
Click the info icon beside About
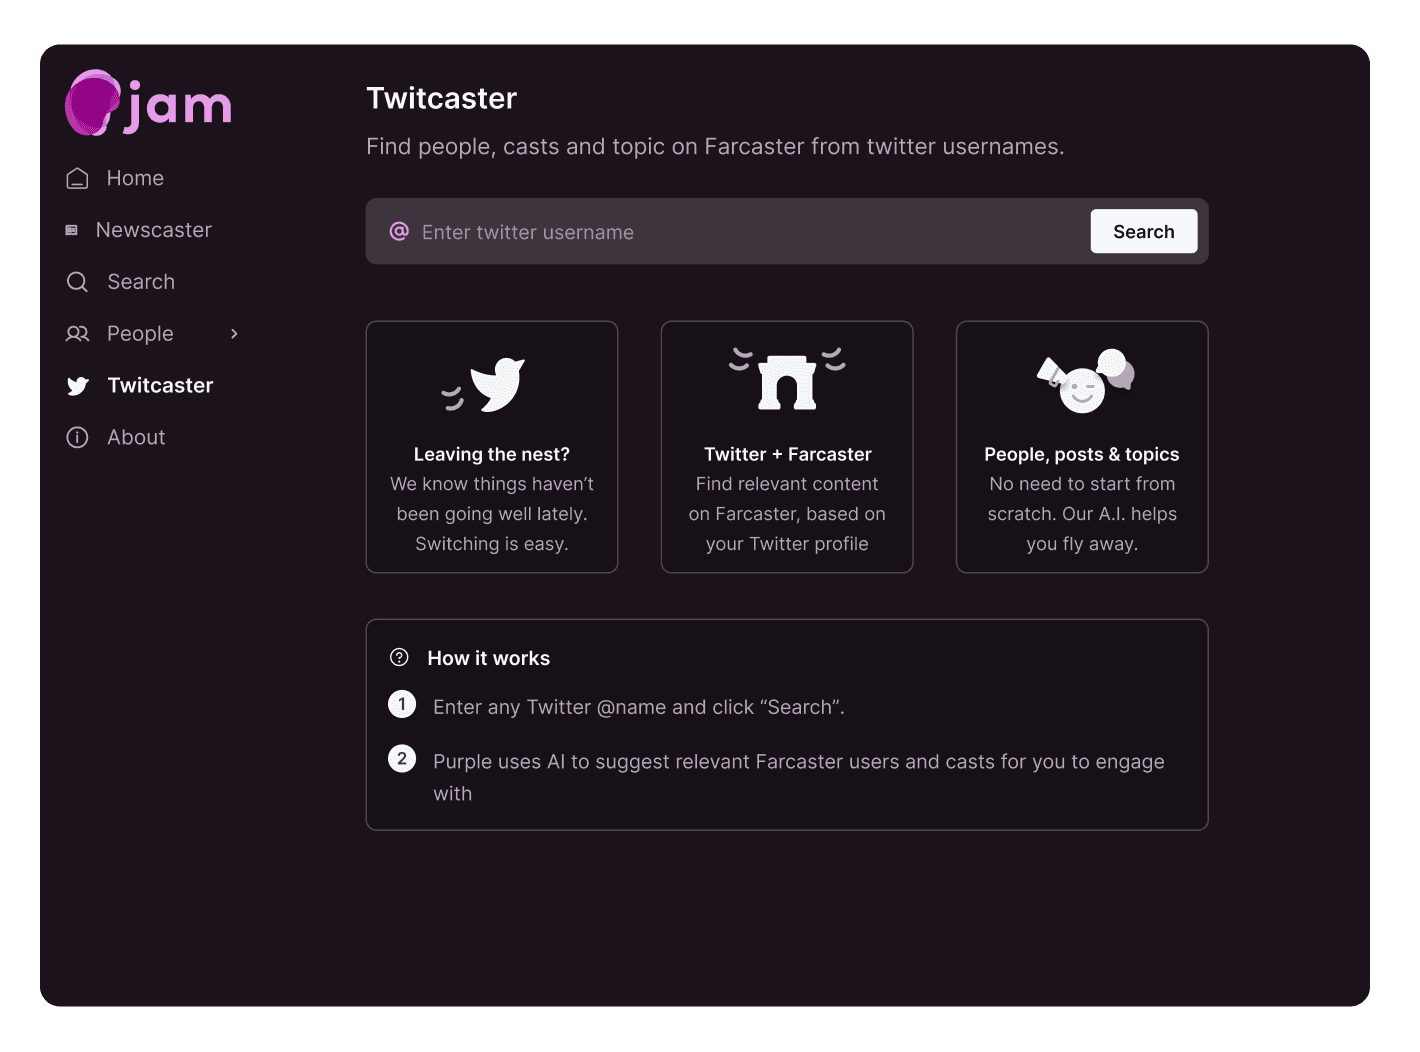[77, 437]
